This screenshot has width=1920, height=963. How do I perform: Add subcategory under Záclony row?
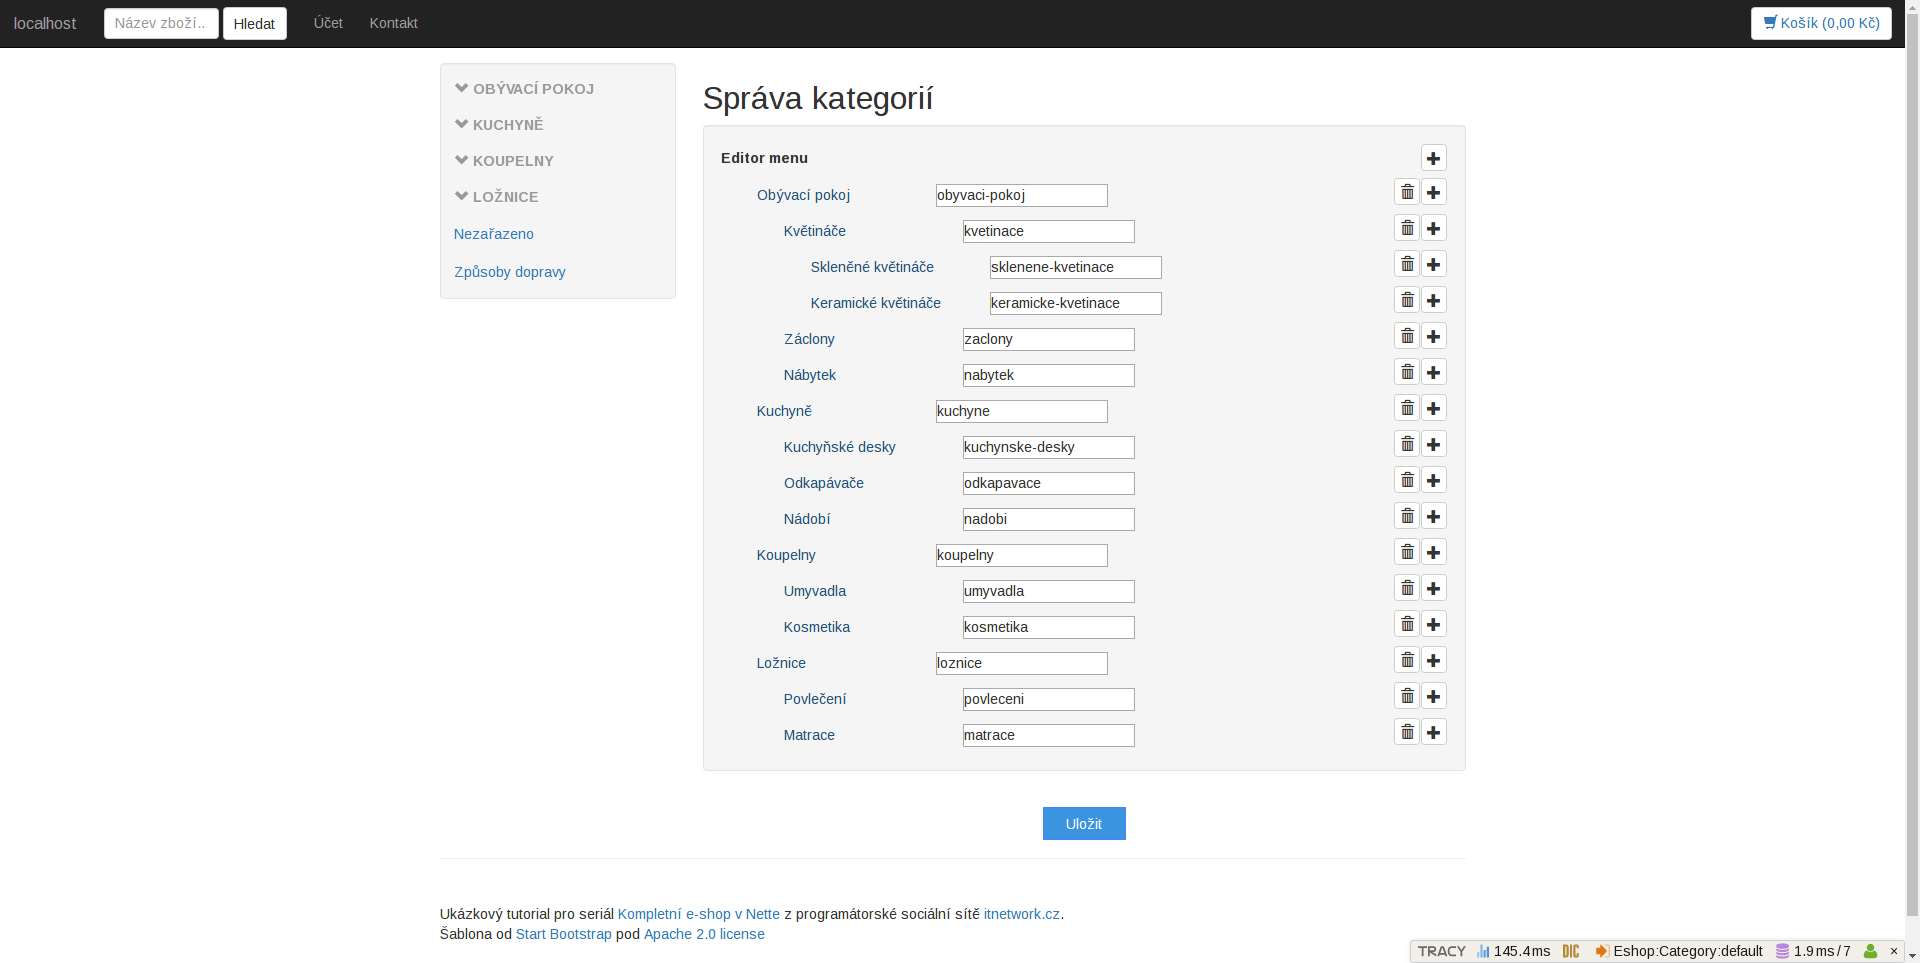pyautogui.click(x=1434, y=336)
